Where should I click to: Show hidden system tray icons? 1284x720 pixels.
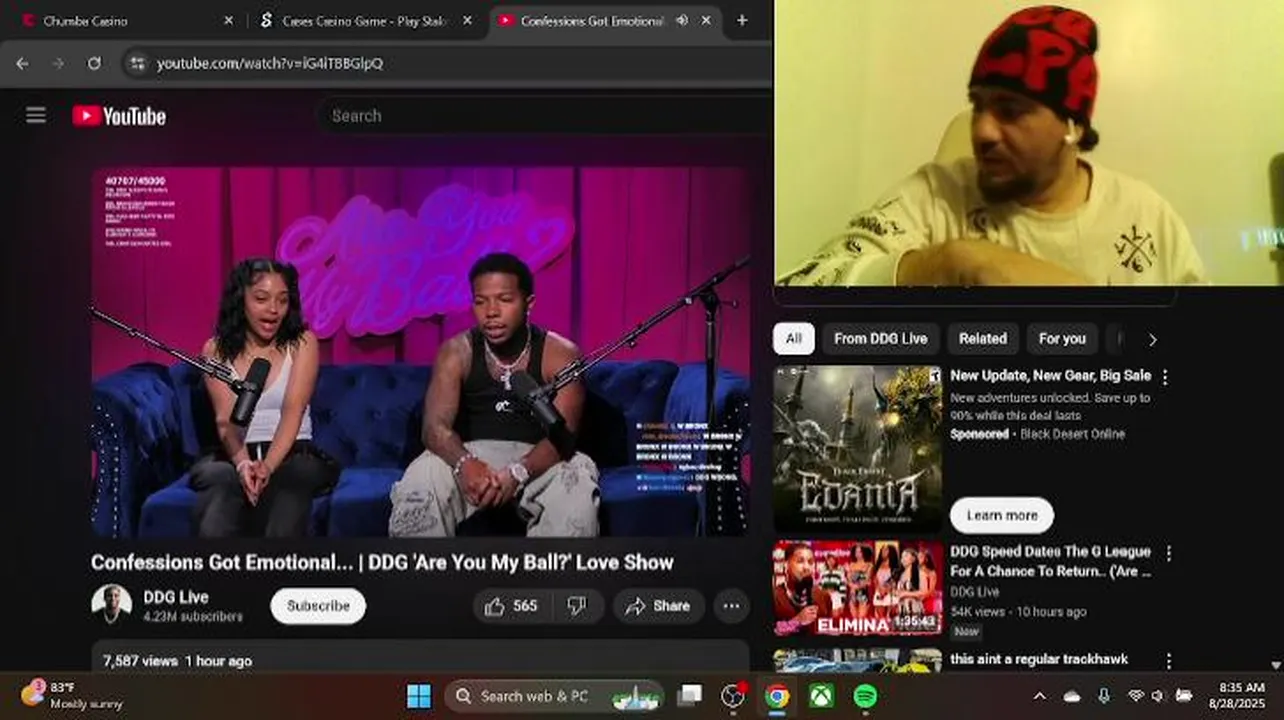pos(1040,696)
